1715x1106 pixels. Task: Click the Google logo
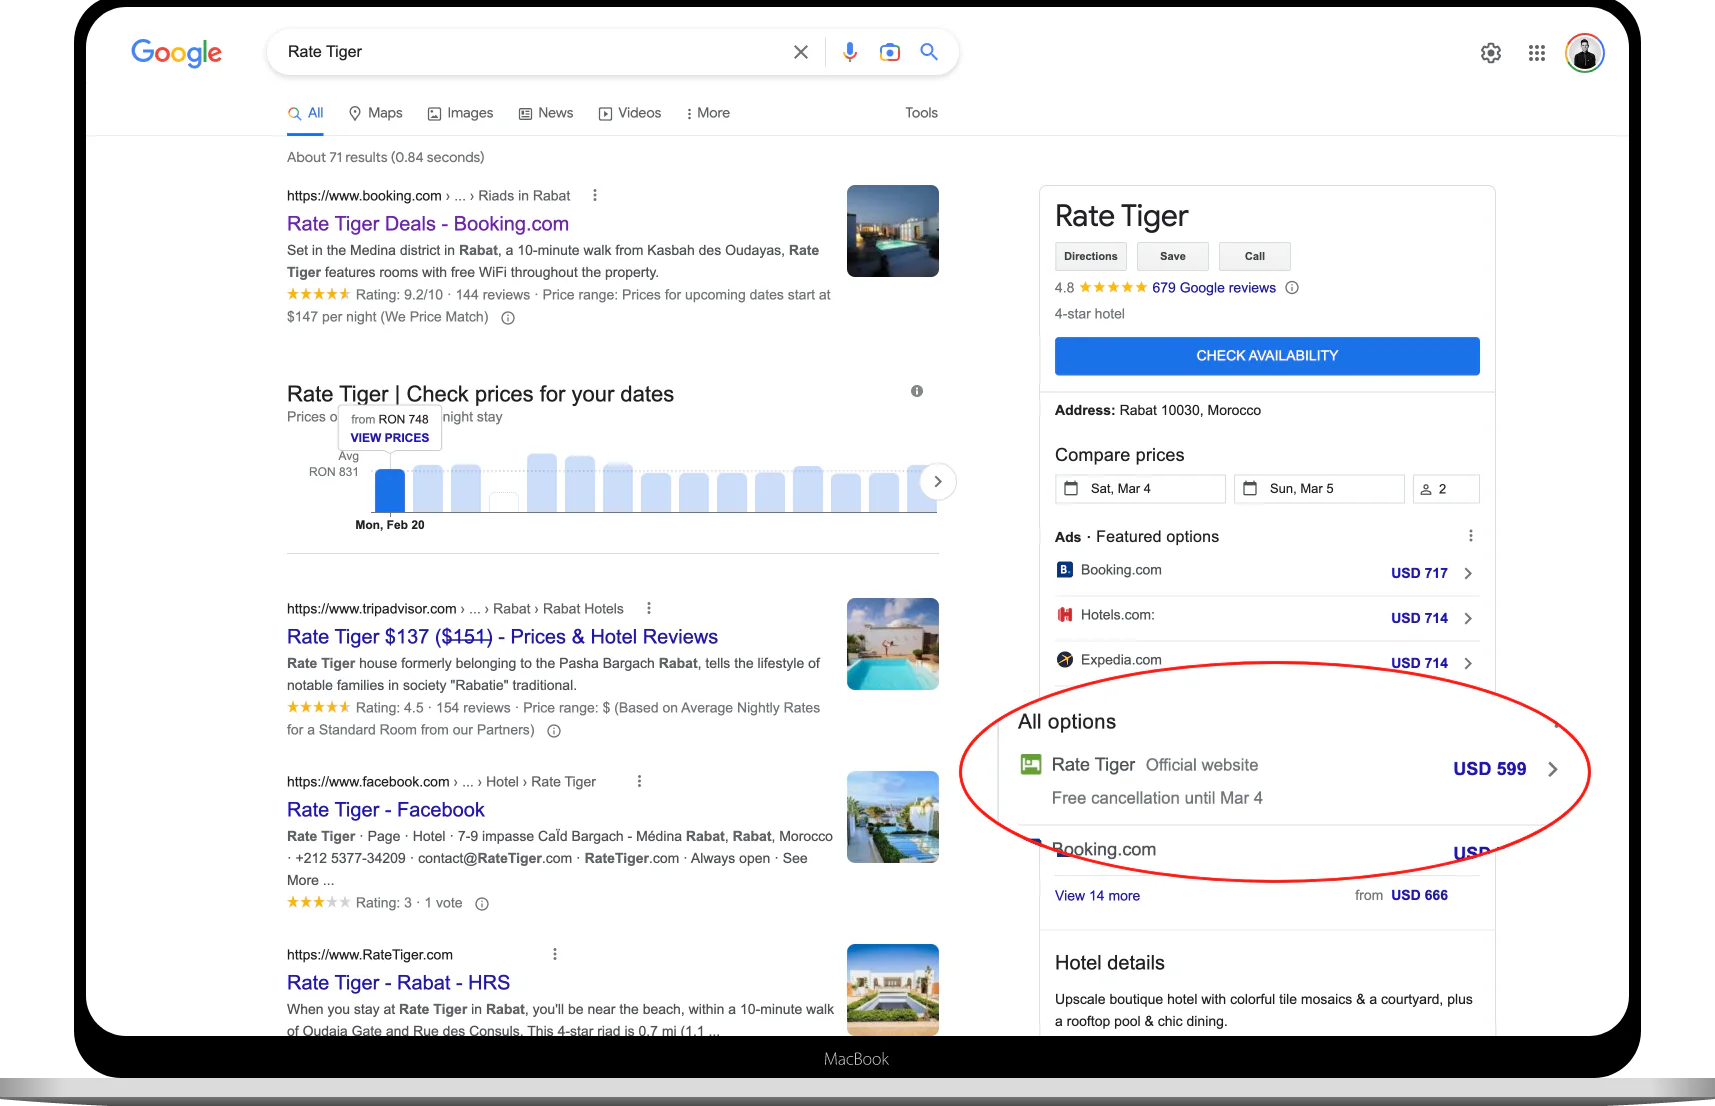click(177, 53)
